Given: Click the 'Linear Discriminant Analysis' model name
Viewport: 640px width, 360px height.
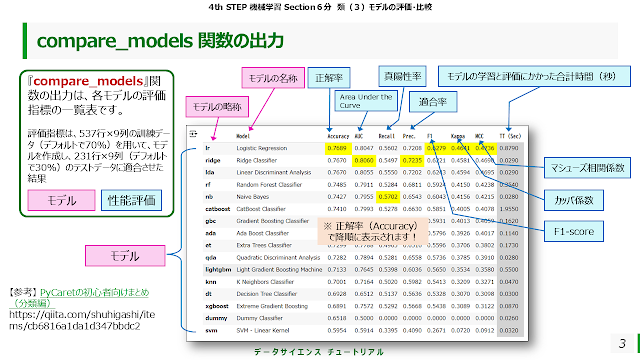Looking at the screenshot, I should [273, 173].
